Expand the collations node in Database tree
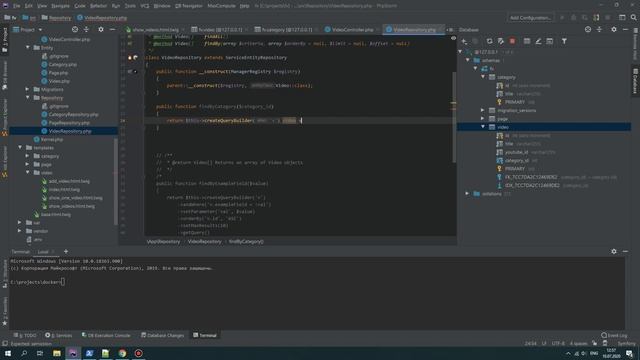The image size is (640, 360). tap(467, 193)
